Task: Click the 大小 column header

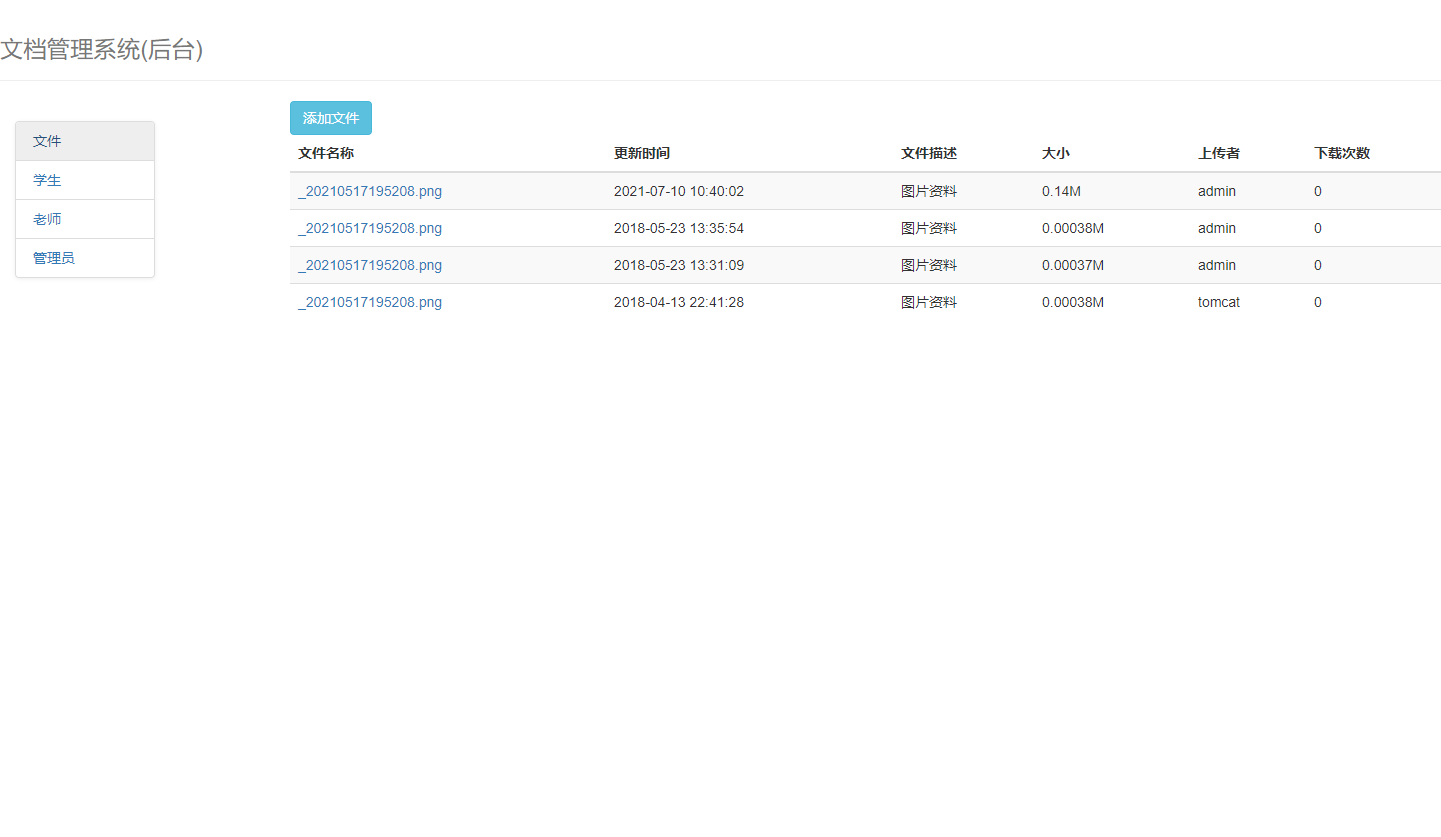Action: coord(1055,153)
